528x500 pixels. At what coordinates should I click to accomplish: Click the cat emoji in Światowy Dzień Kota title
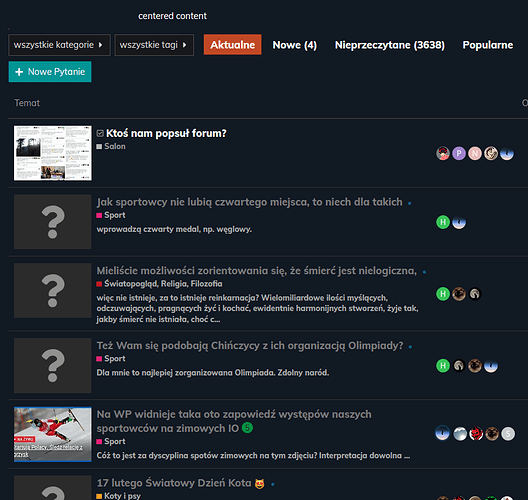coord(260,484)
